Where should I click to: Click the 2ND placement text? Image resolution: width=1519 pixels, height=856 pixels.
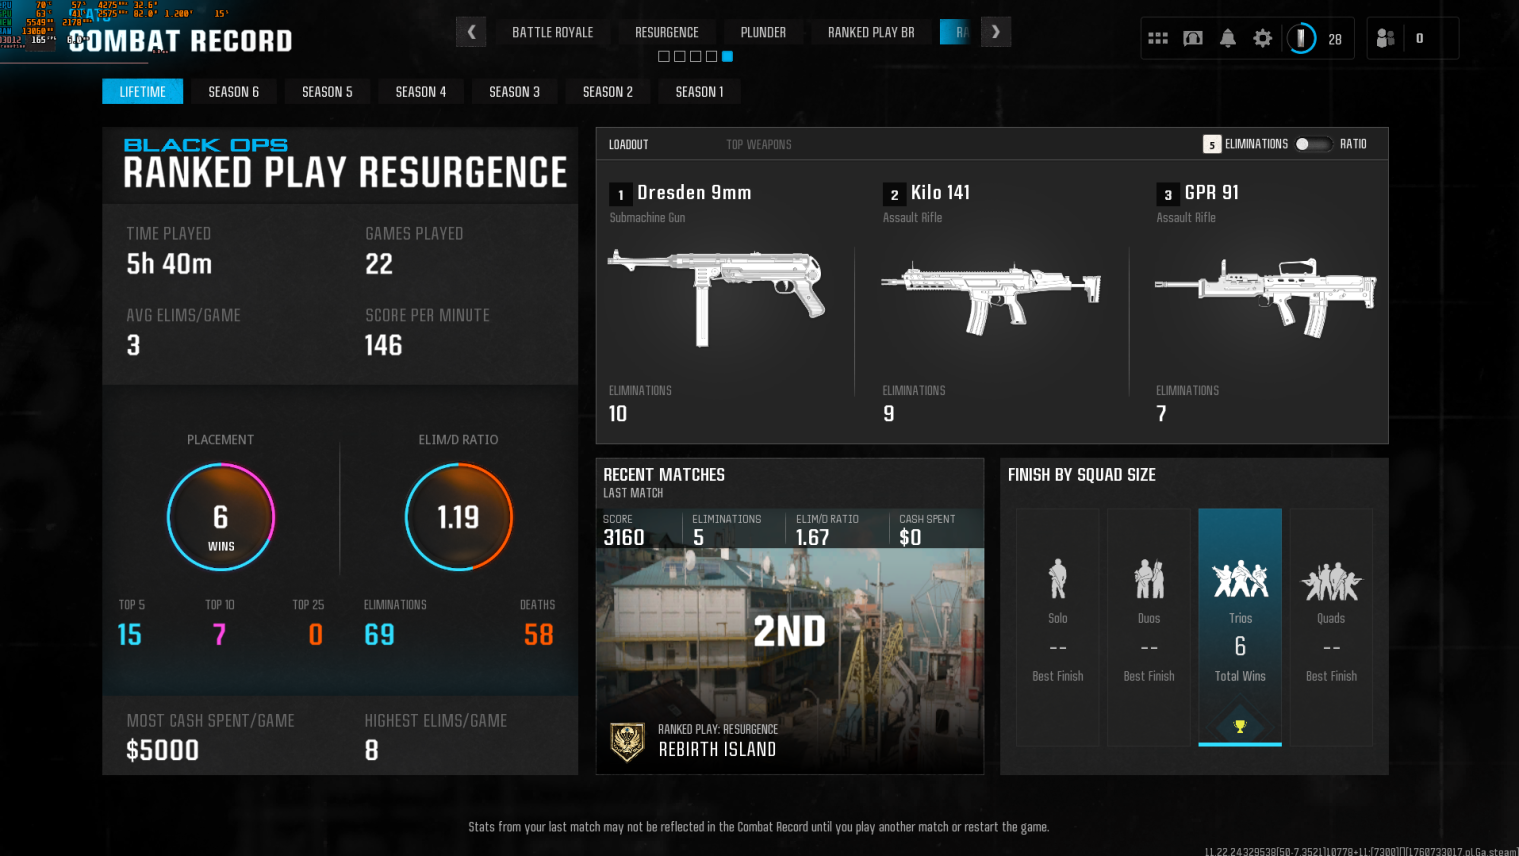(x=790, y=631)
